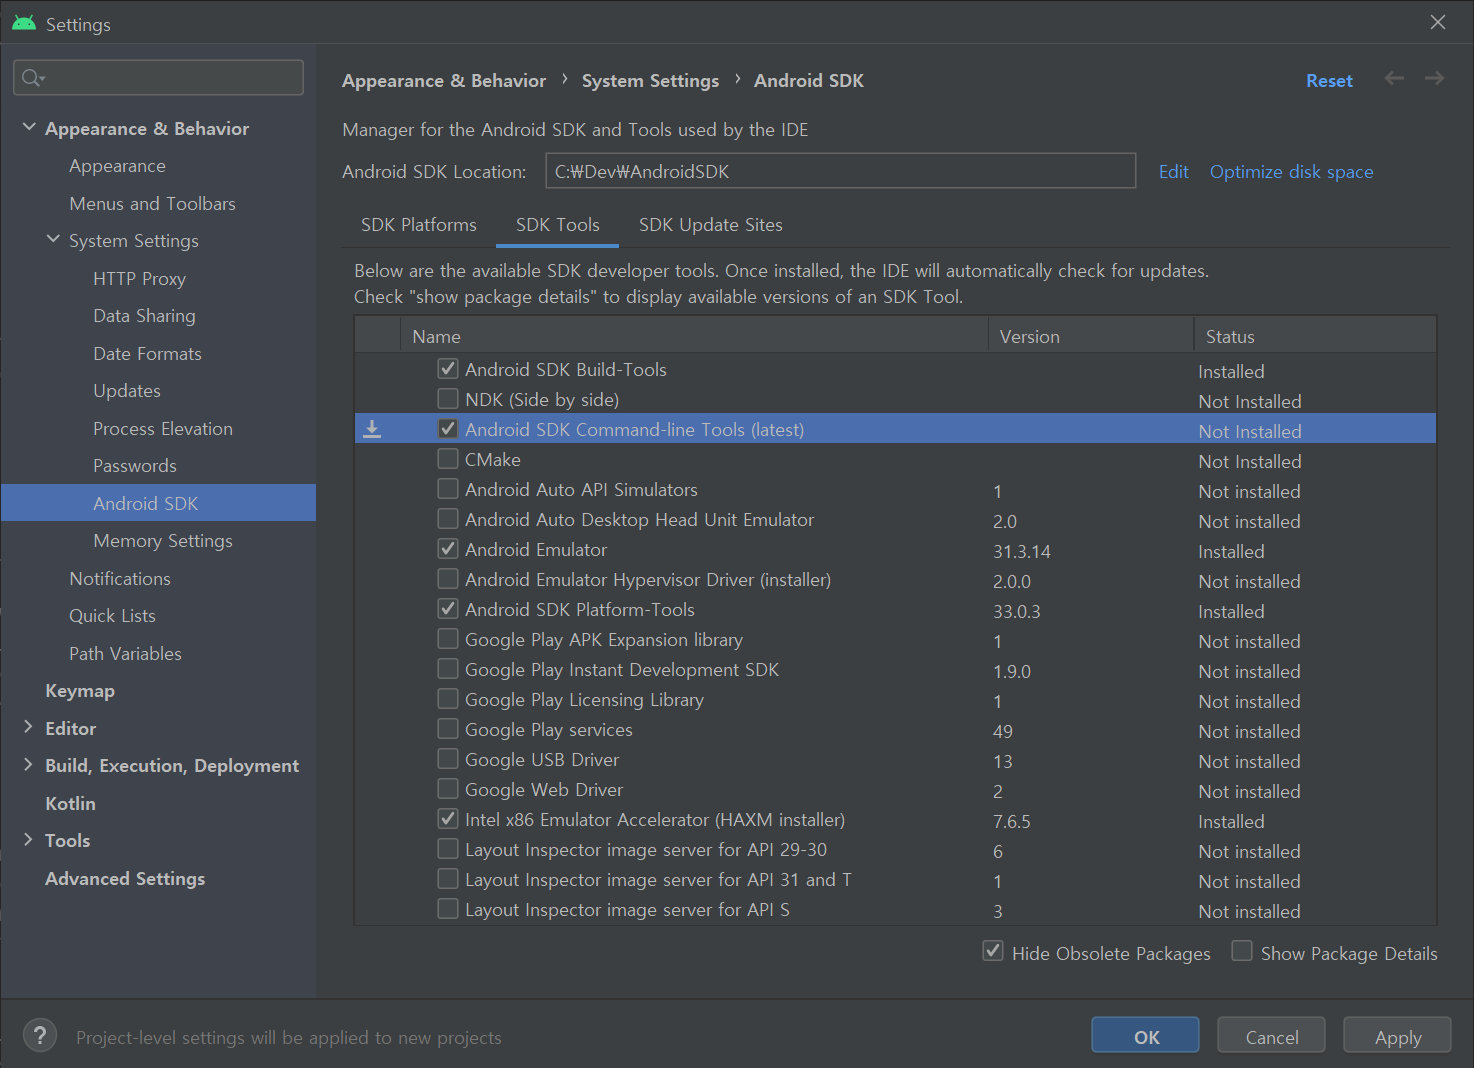Expand the Editor section
Image resolution: width=1474 pixels, height=1068 pixels.
(29, 728)
